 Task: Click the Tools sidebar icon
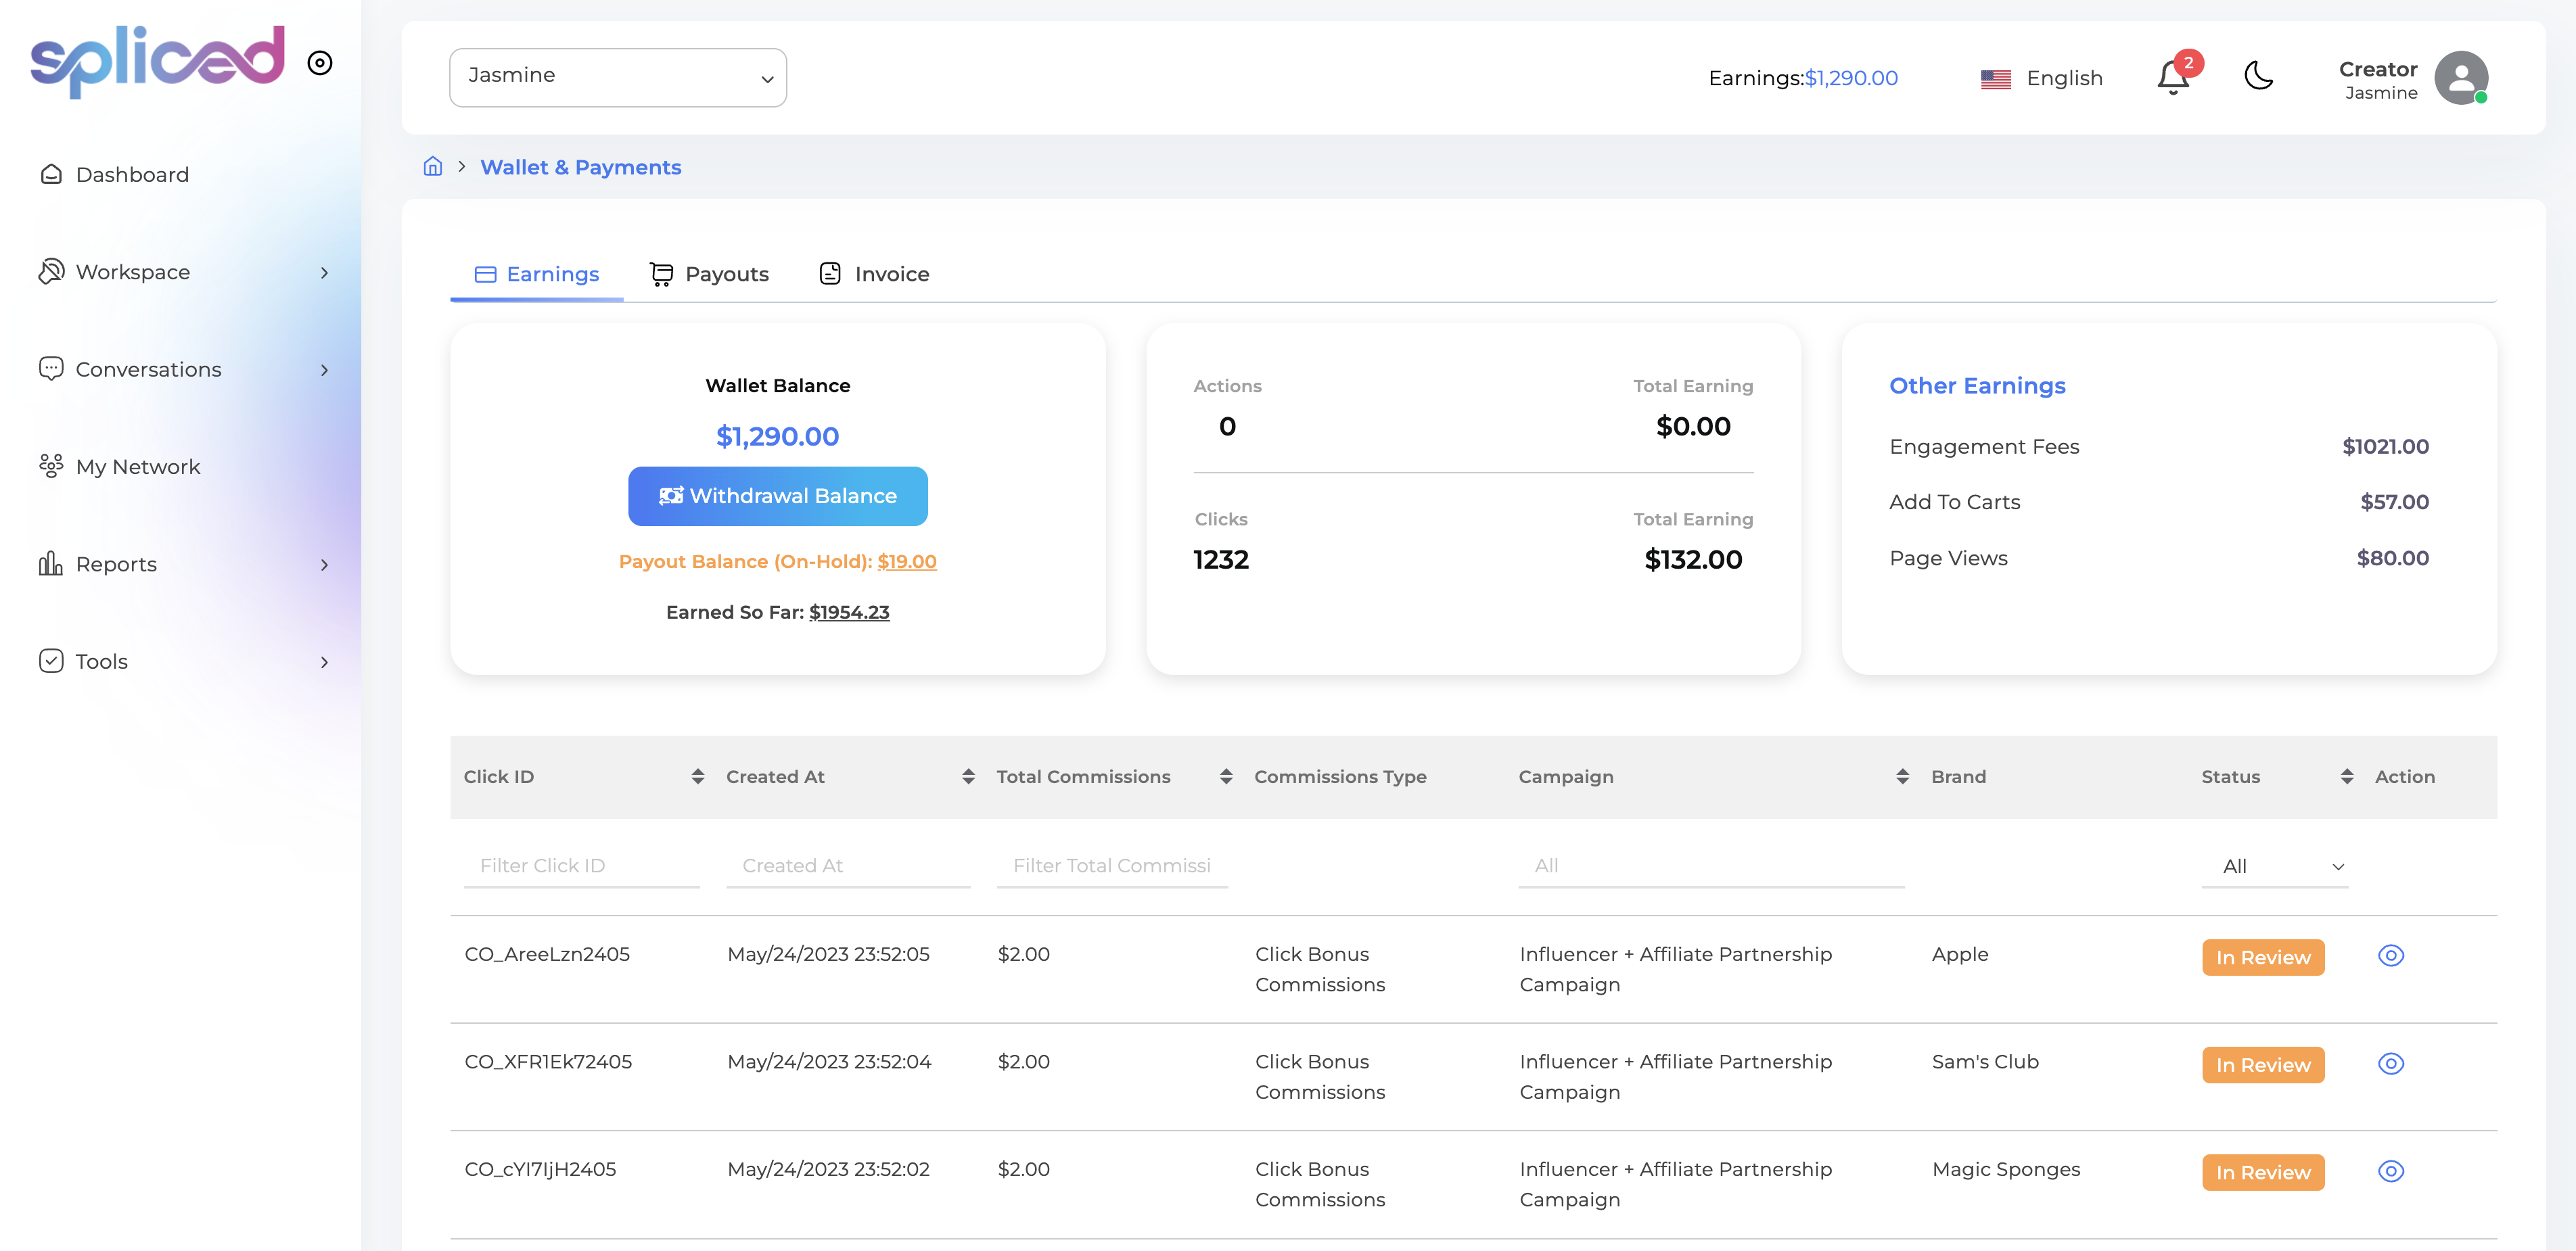(x=51, y=659)
